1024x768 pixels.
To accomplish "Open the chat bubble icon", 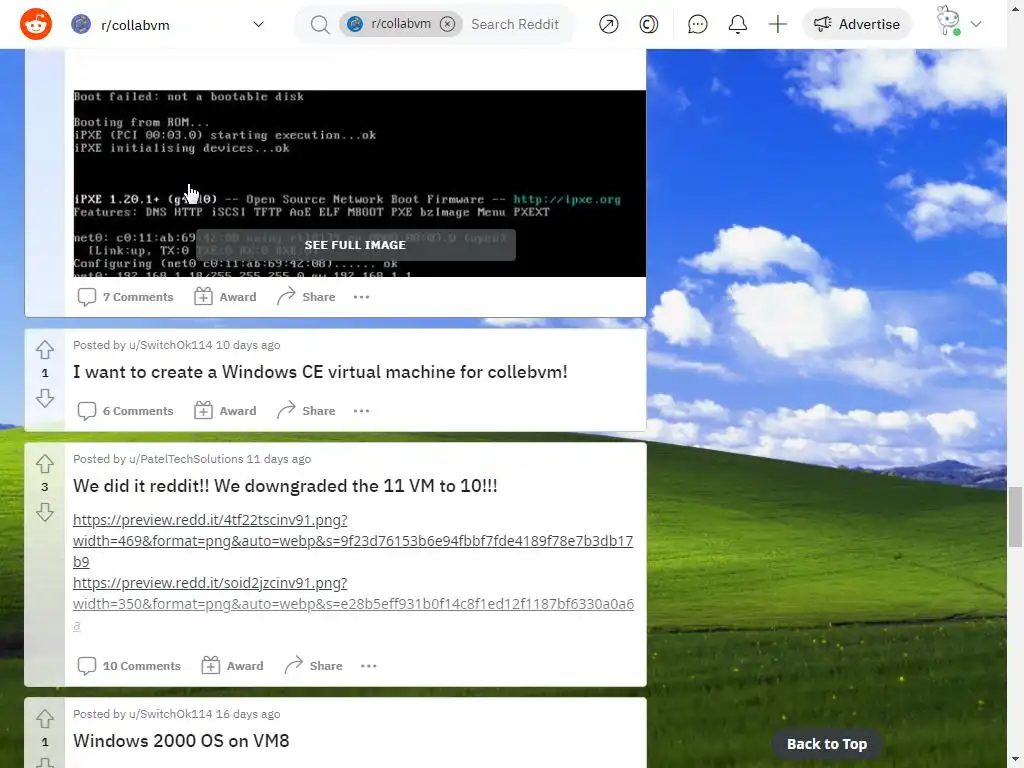I will pyautogui.click(x=697, y=24).
